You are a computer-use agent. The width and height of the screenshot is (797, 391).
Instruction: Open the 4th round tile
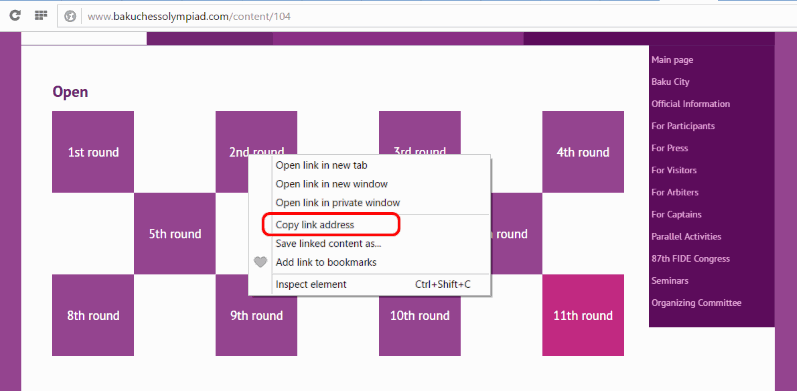tap(583, 152)
